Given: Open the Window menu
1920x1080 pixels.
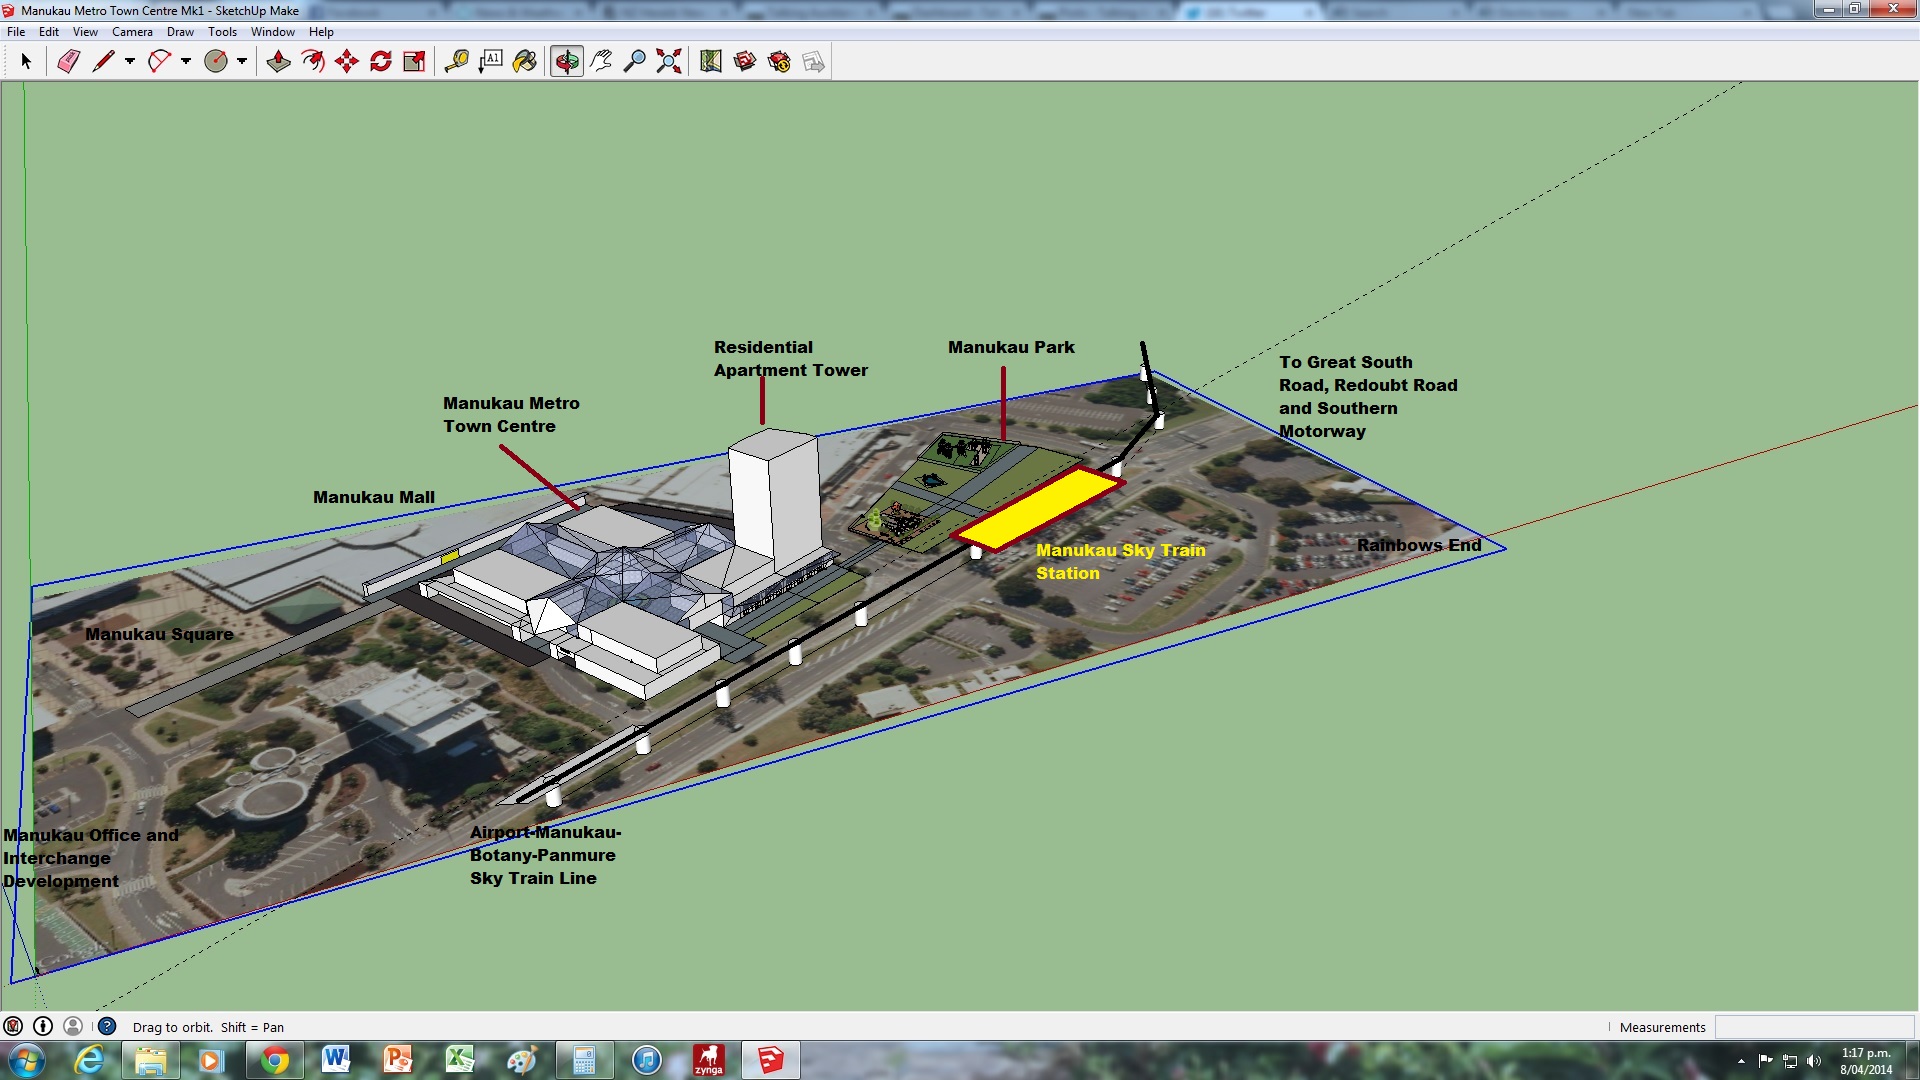Looking at the screenshot, I should click(x=272, y=32).
